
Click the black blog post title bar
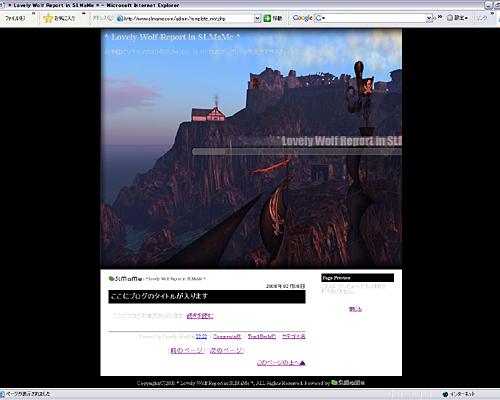coord(207,297)
